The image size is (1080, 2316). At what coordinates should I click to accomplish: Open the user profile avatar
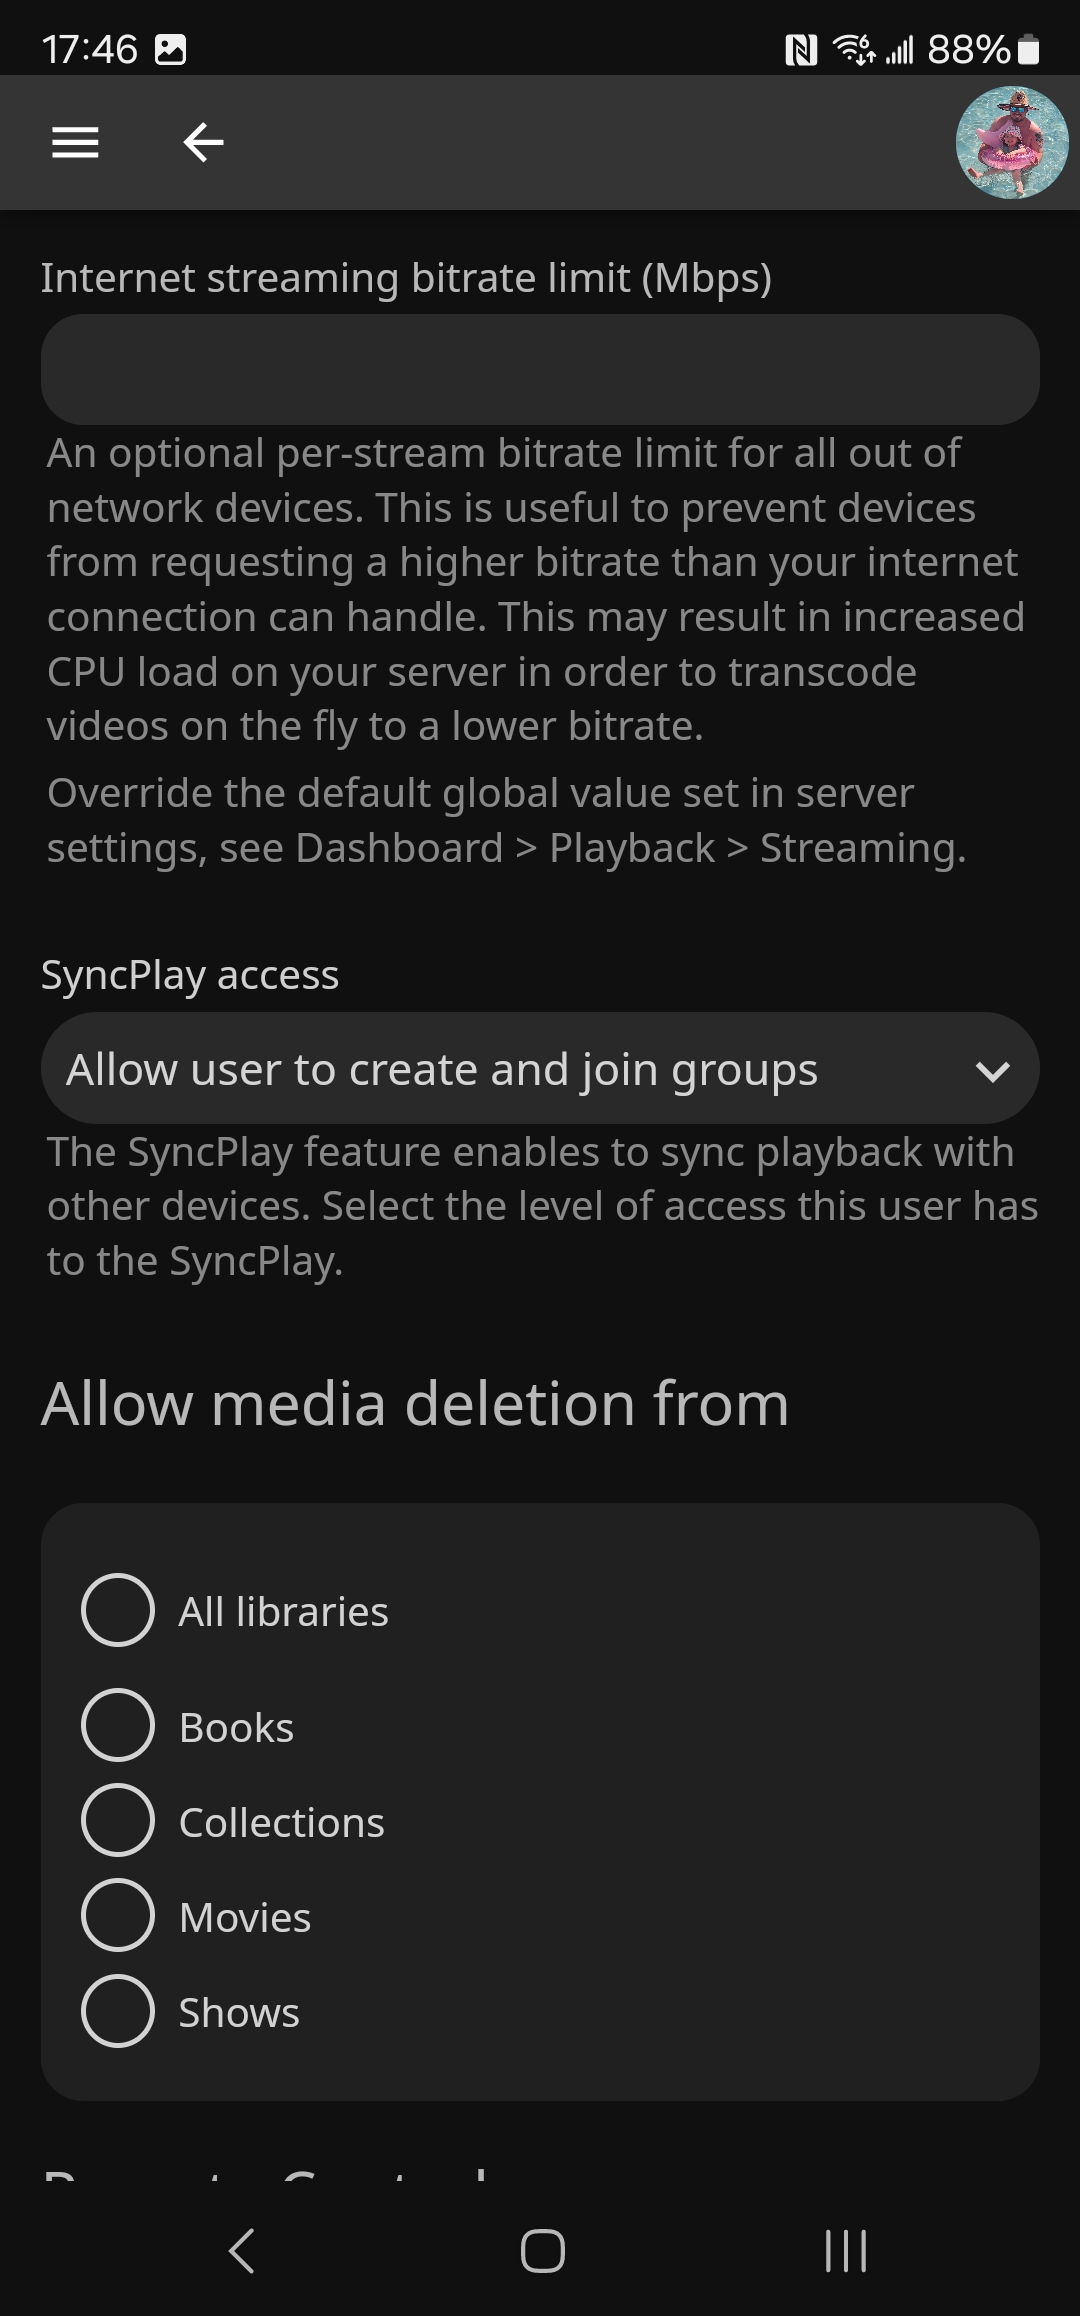1011,143
